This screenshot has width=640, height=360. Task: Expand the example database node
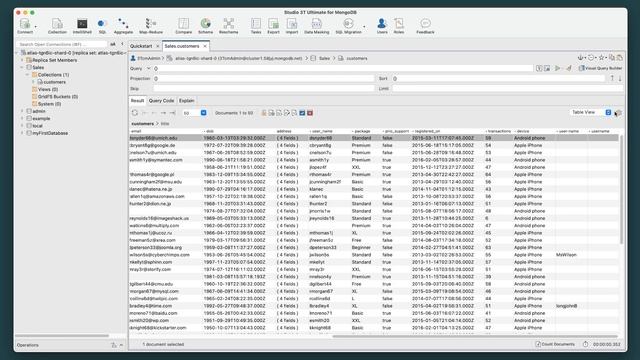22,118
